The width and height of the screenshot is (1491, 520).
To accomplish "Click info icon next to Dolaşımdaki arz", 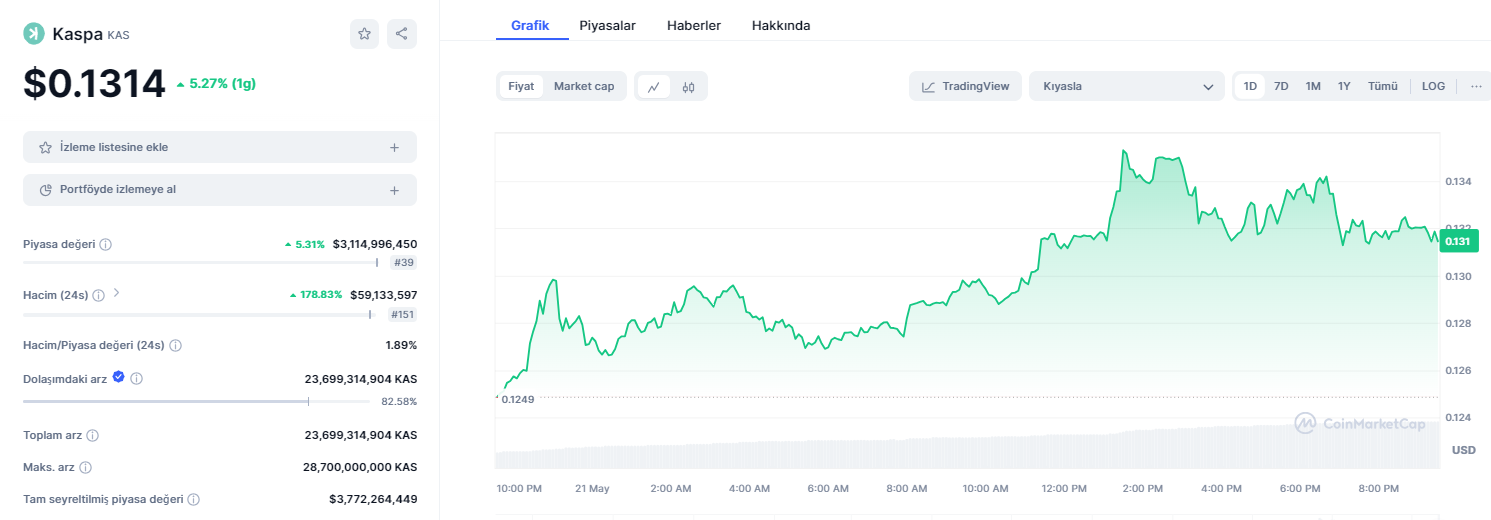I will [137, 379].
